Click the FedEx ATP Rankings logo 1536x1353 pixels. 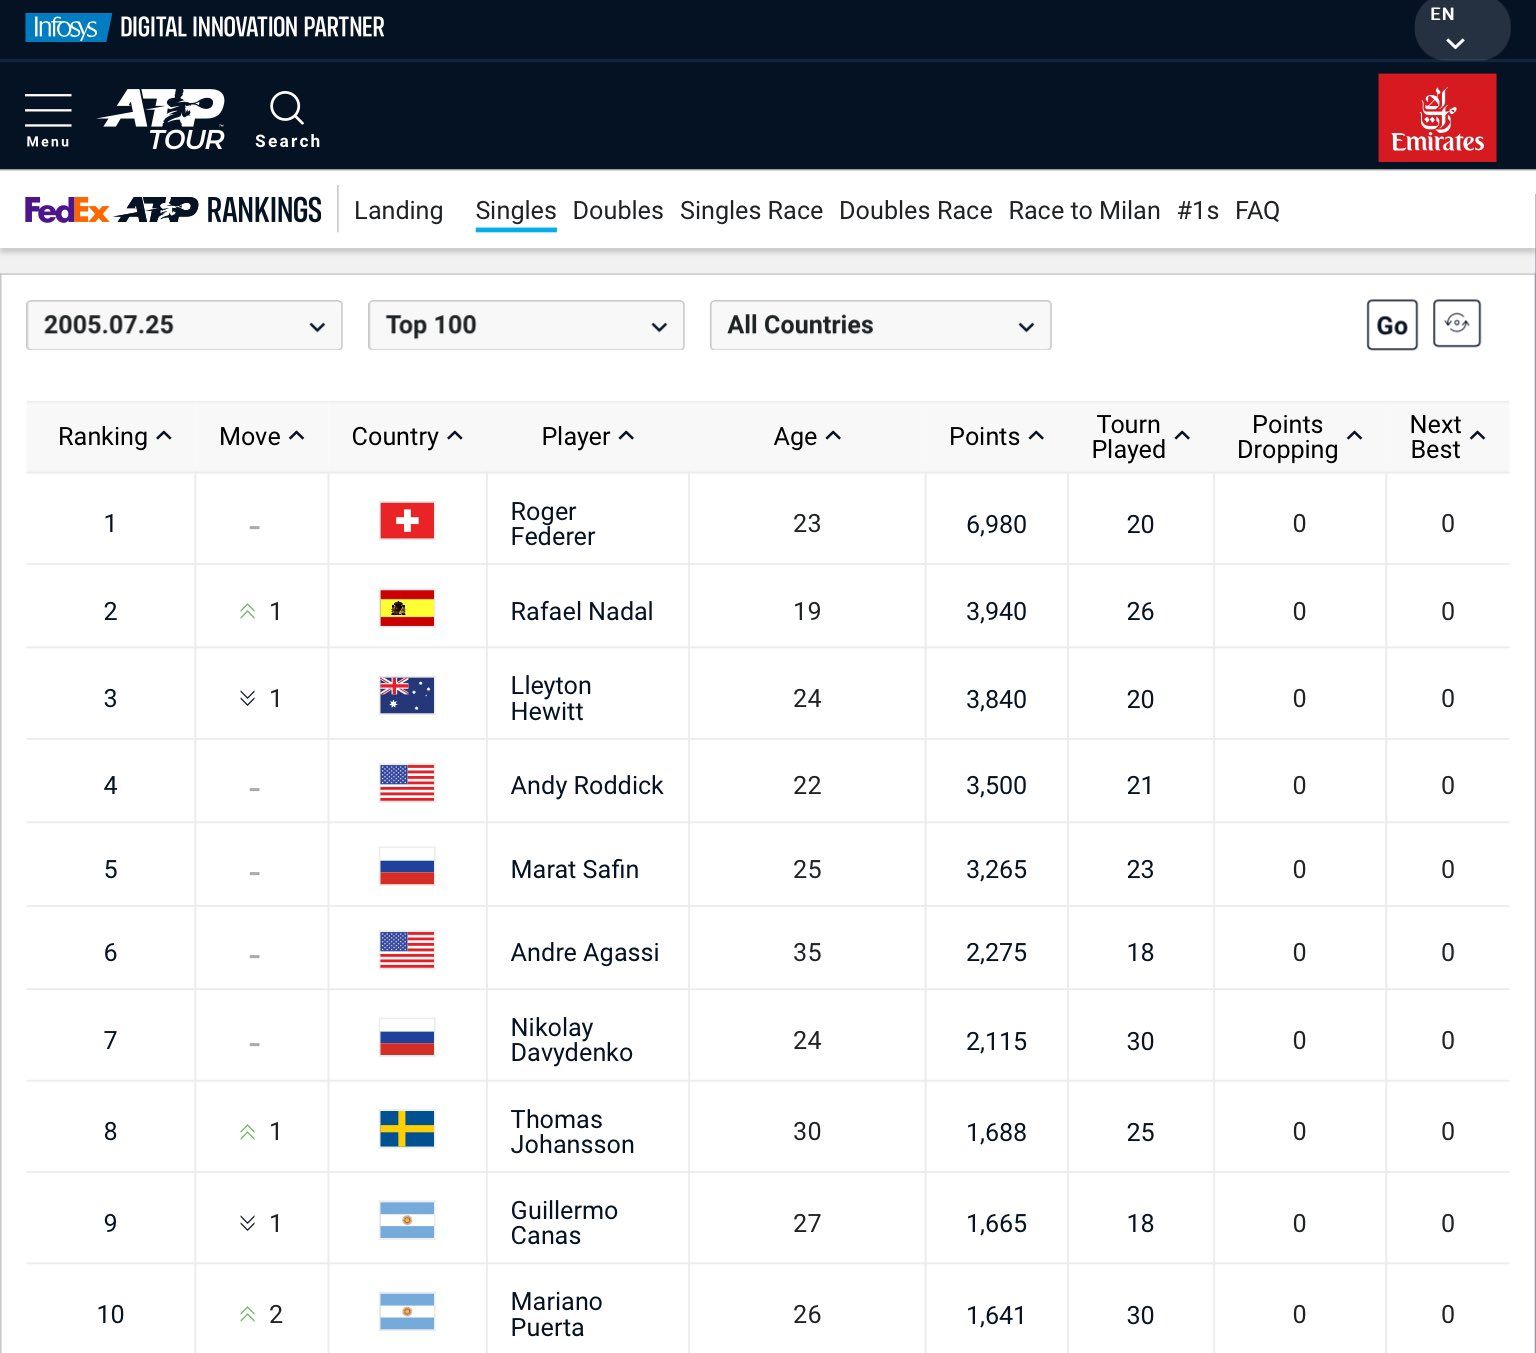point(173,210)
